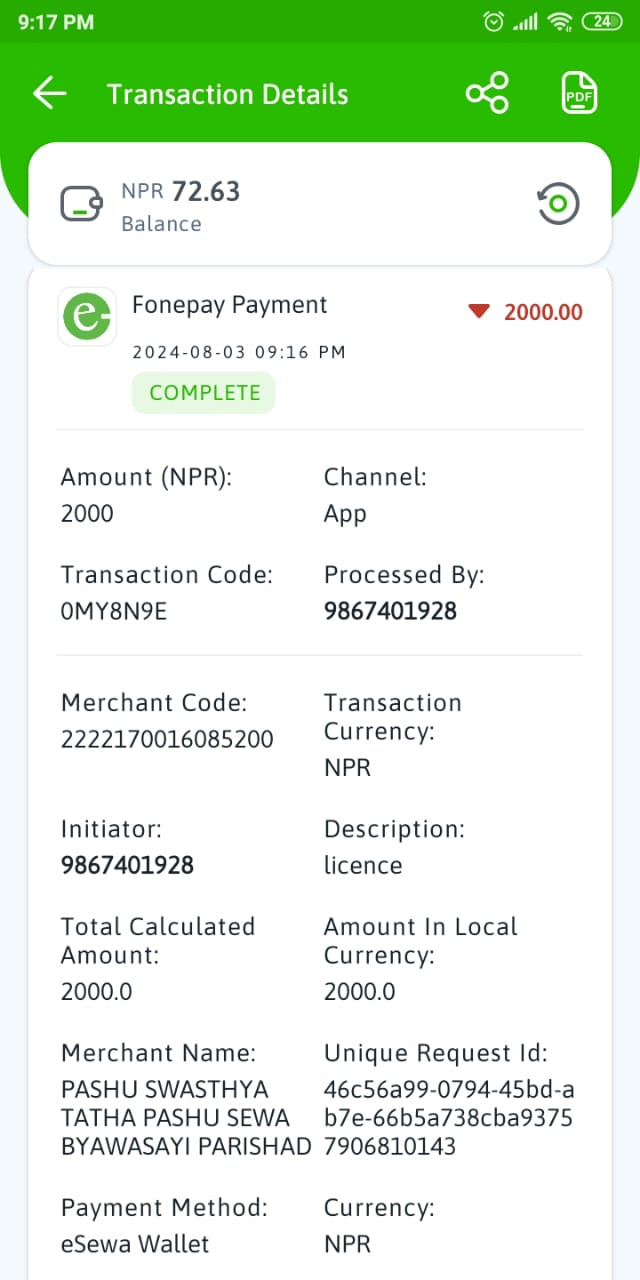Tap the wallet icon beside balance

click(81, 204)
